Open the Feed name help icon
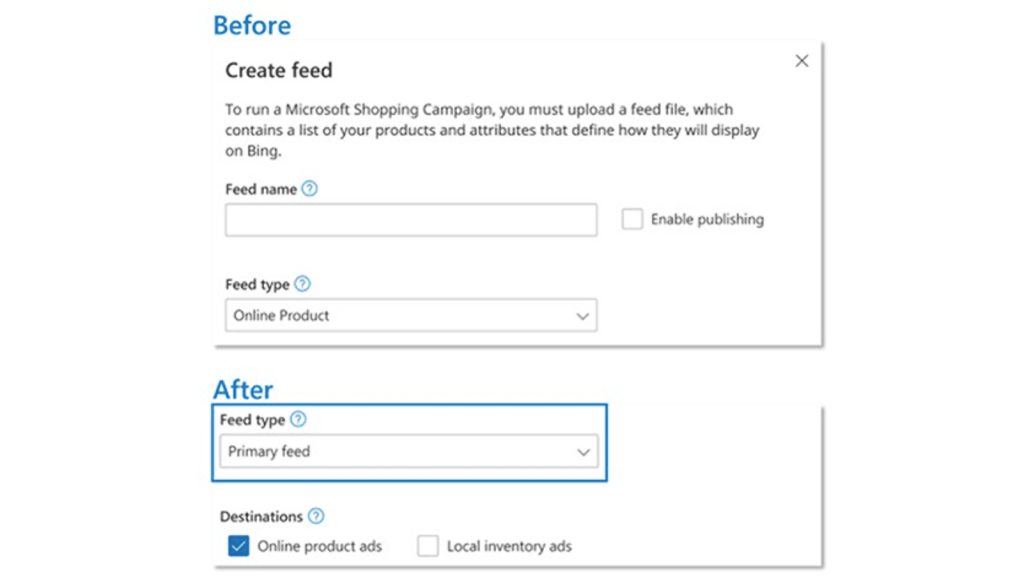 tap(310, 188)
